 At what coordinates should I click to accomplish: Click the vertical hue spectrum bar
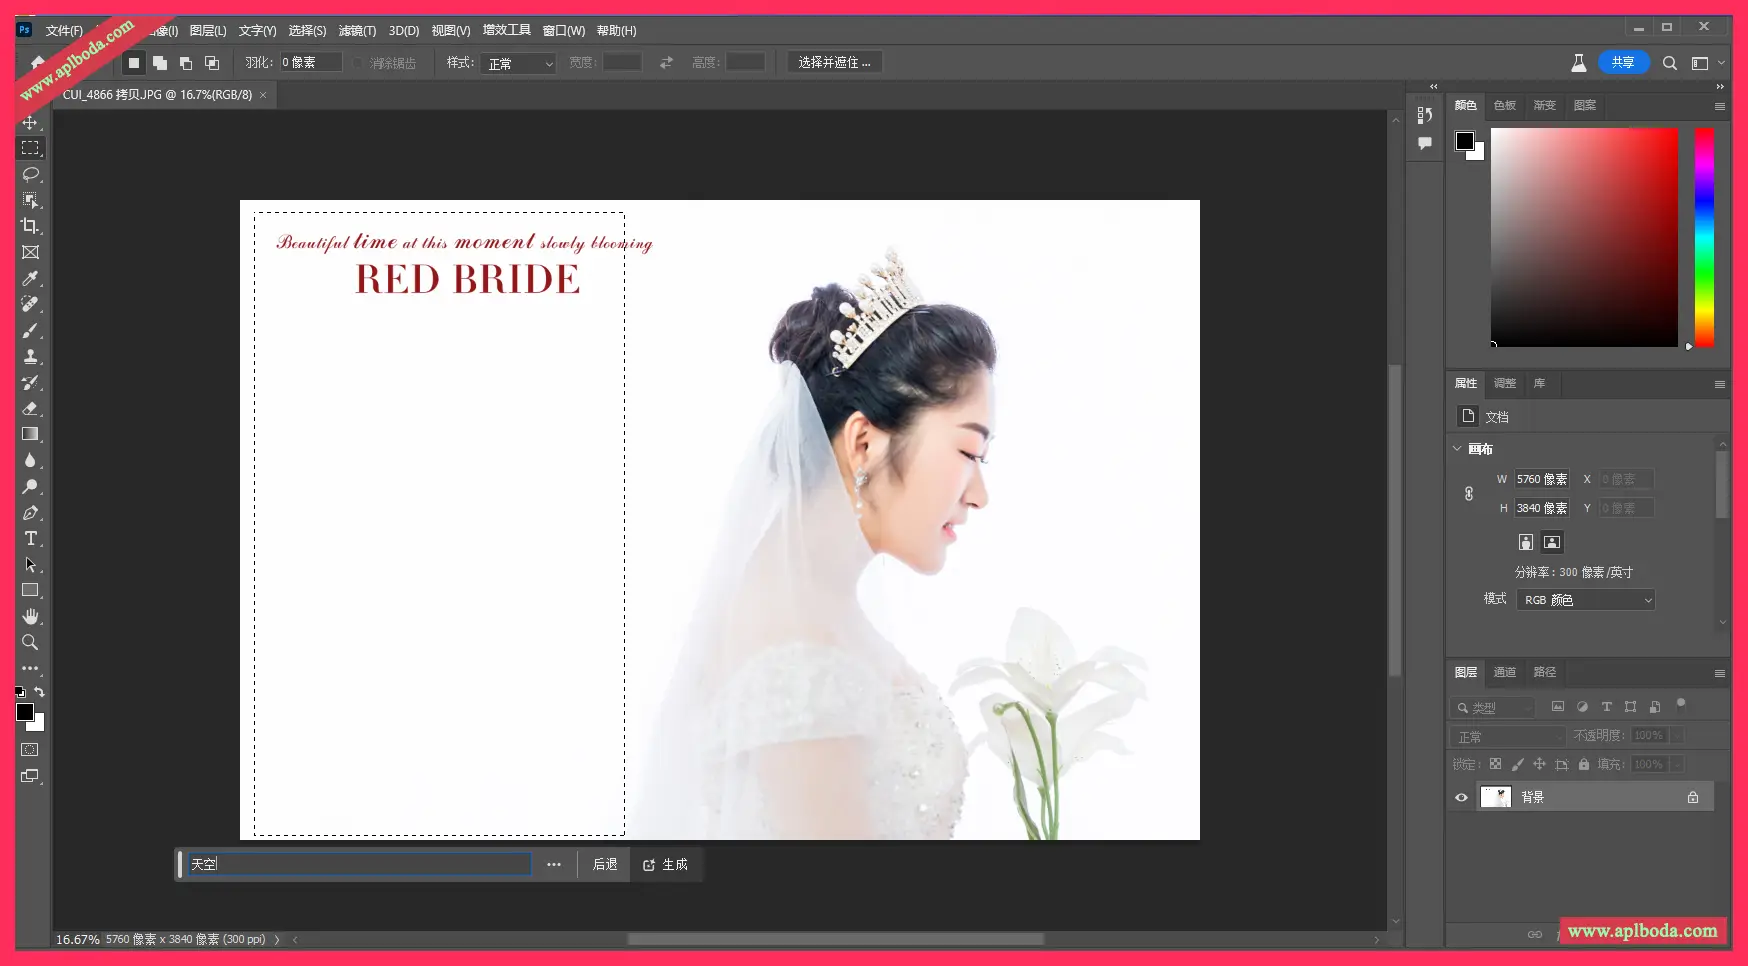pos(1704,237)
